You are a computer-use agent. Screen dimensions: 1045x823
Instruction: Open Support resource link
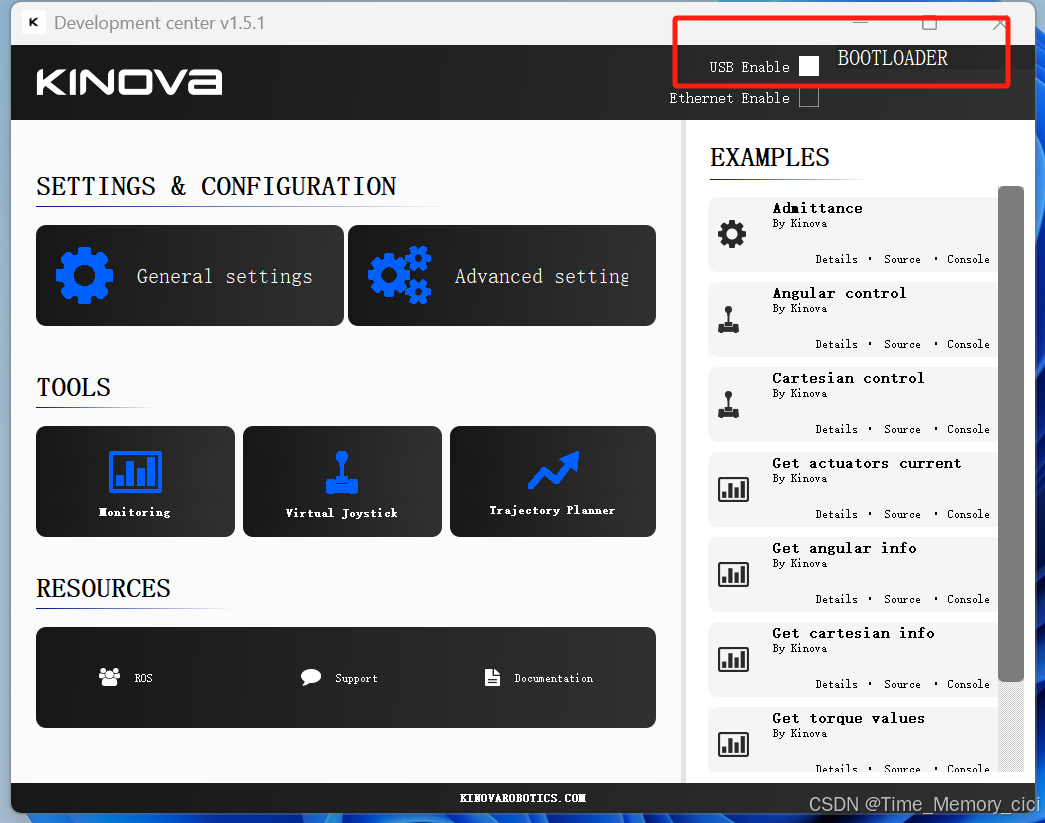pos(356,678)
